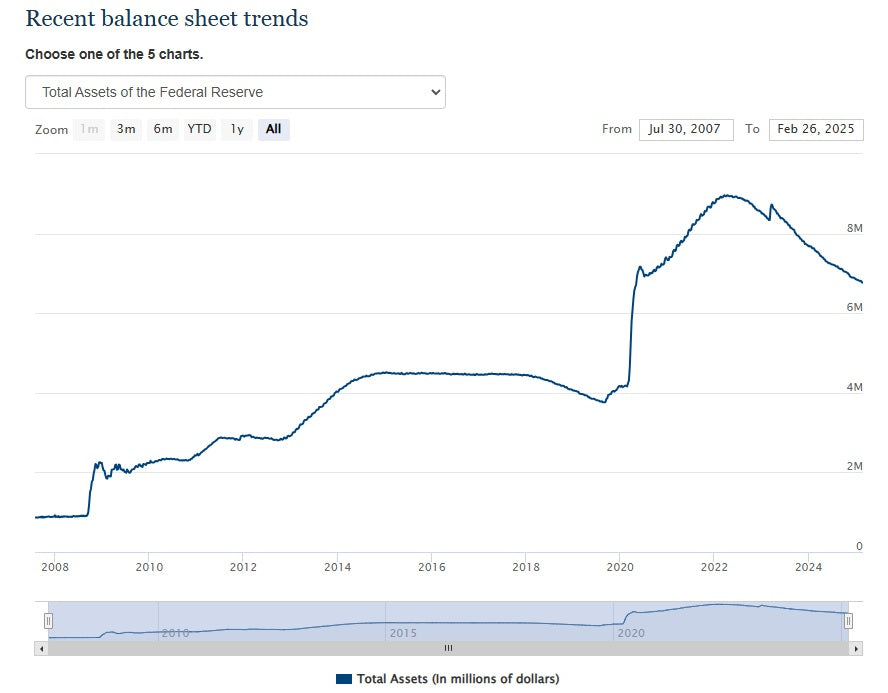This screenshot has width=888, height=693.
Task: Click the 2015 label in navigator
Action: tap(403, 633)
